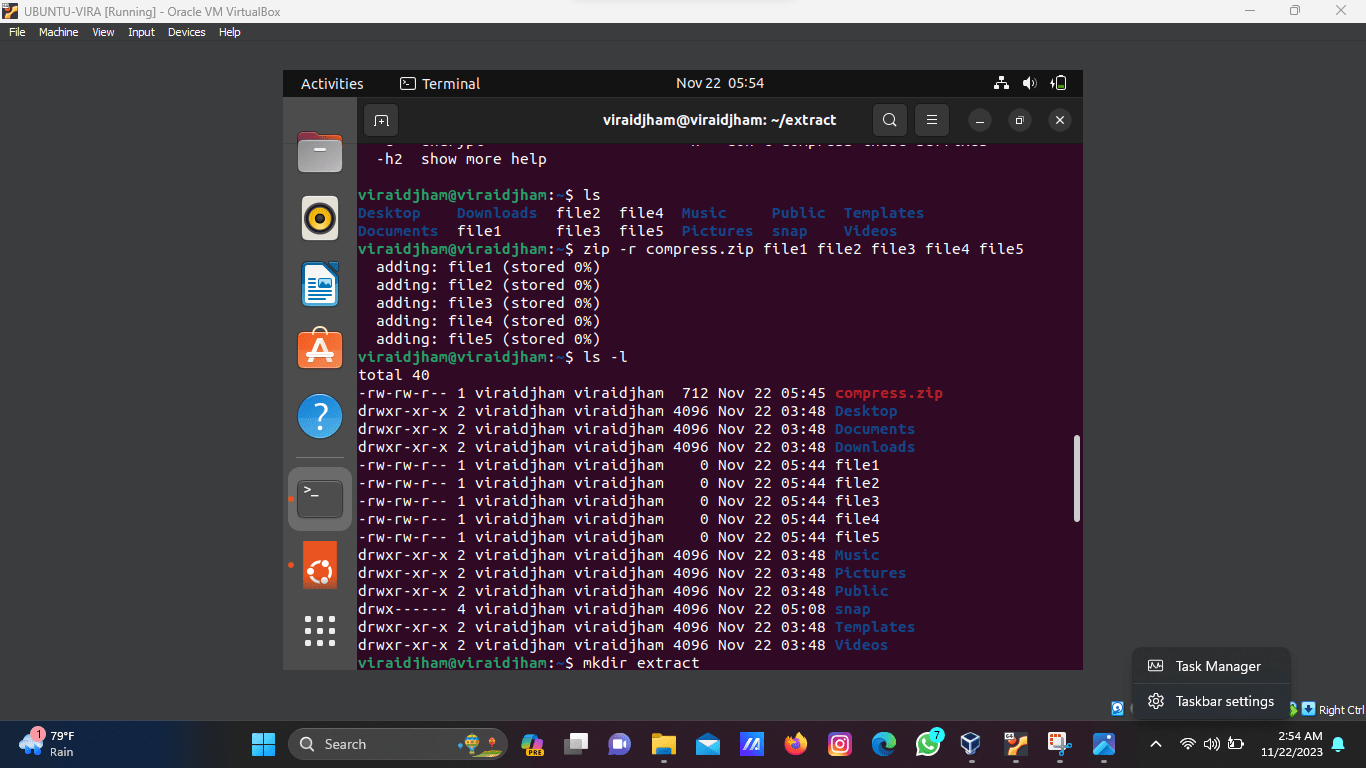
Task: Click '-h2 show more help' line
Action: pos(462,159)
